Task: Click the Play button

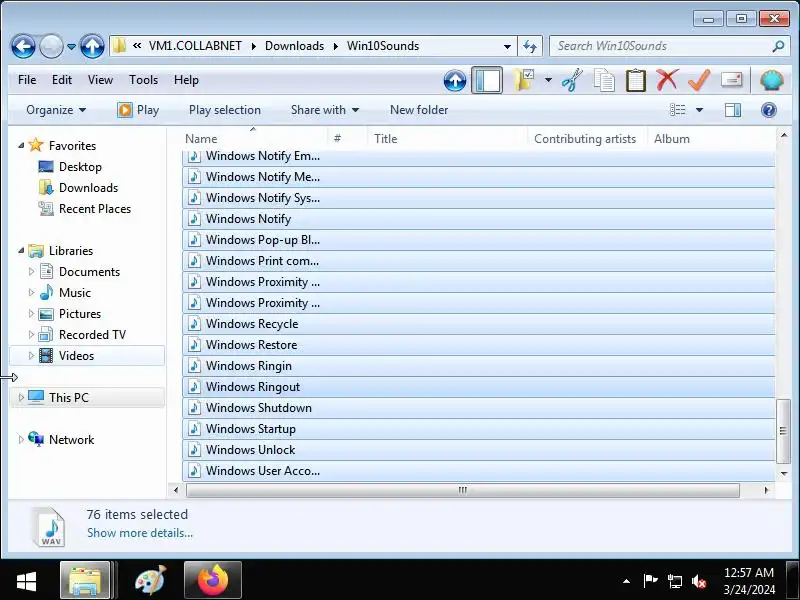Action: [138, 110]
